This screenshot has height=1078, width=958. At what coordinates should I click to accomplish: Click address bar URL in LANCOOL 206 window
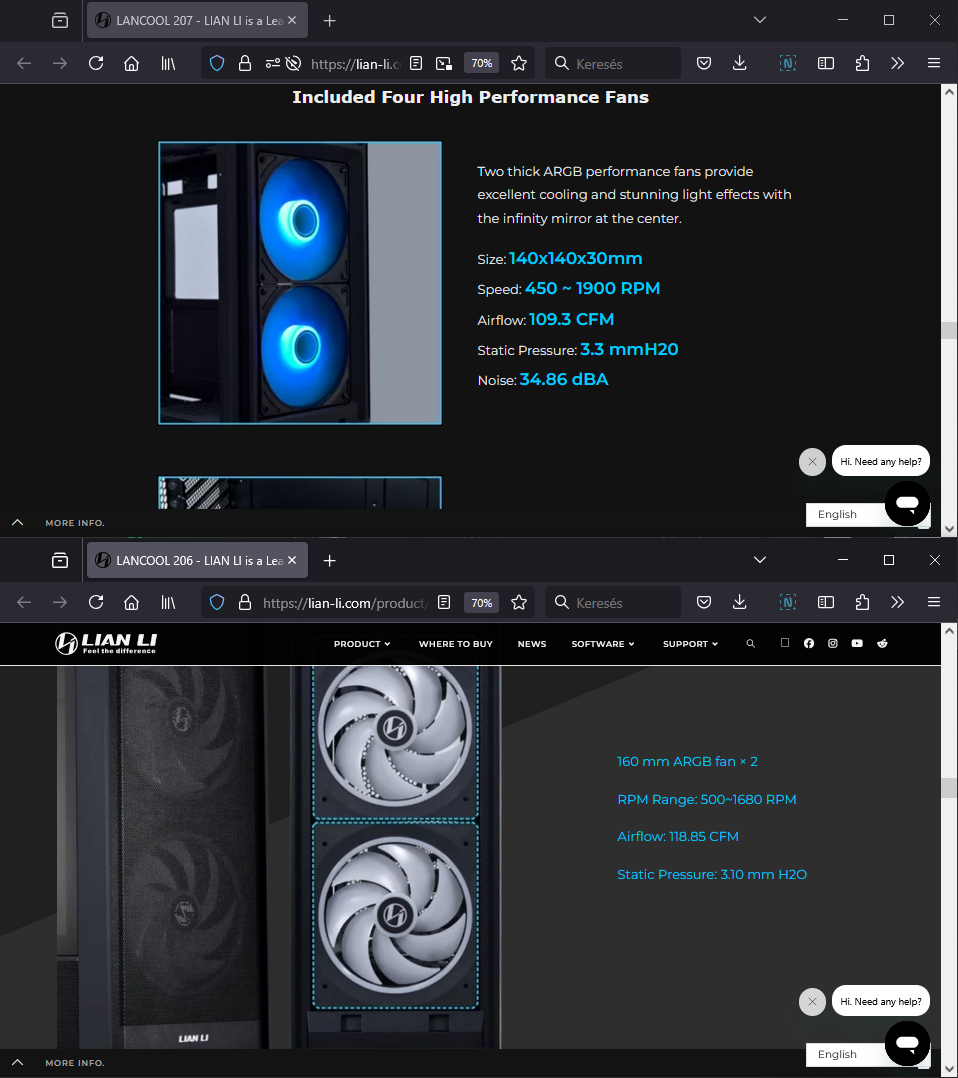(x=345, y=602)
